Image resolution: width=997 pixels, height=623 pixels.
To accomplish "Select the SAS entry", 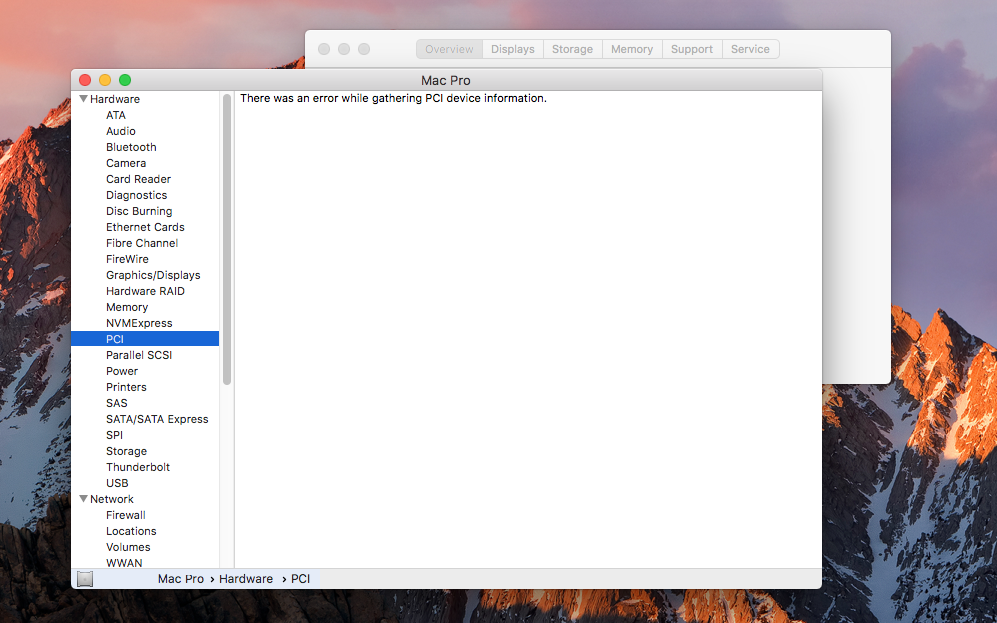I will (116, 403).
